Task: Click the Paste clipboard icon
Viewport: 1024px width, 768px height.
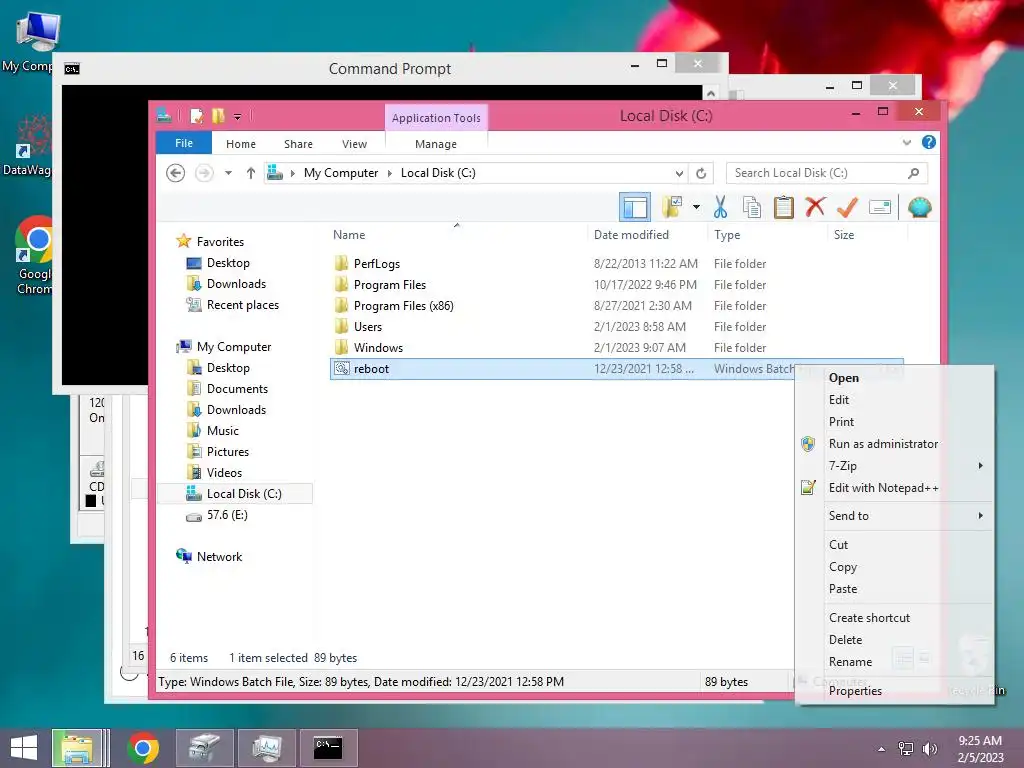Action: click(x=784, y=208)
